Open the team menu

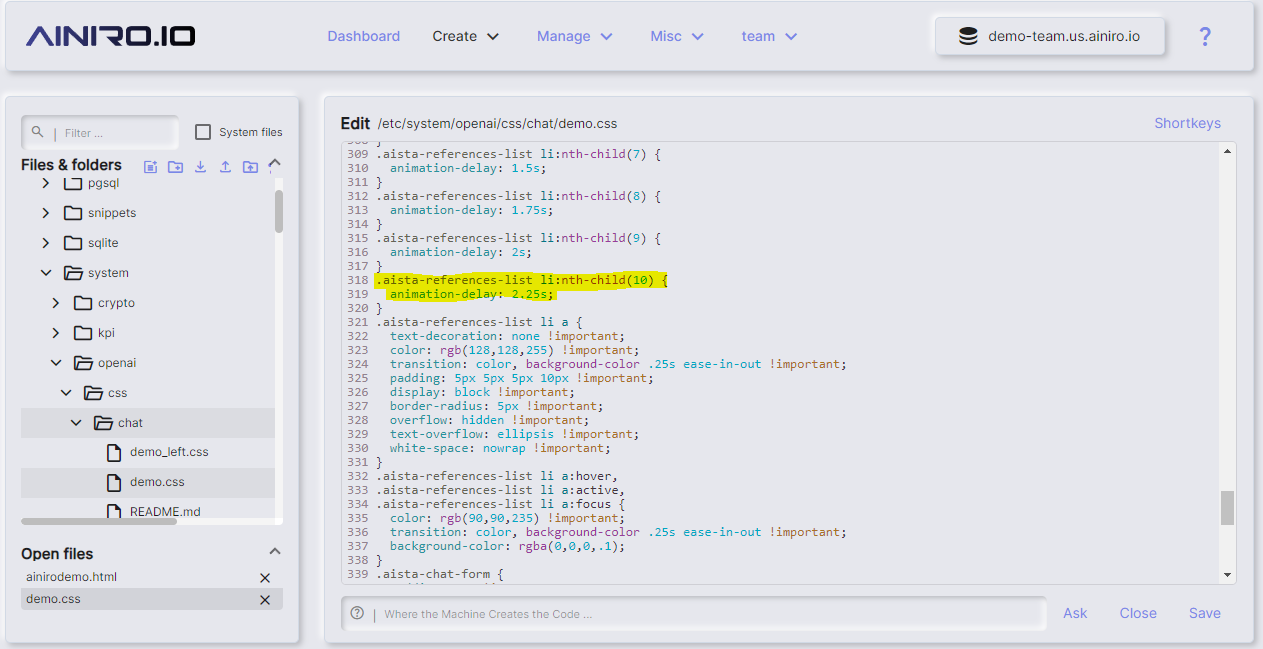(x=769, y=36)
